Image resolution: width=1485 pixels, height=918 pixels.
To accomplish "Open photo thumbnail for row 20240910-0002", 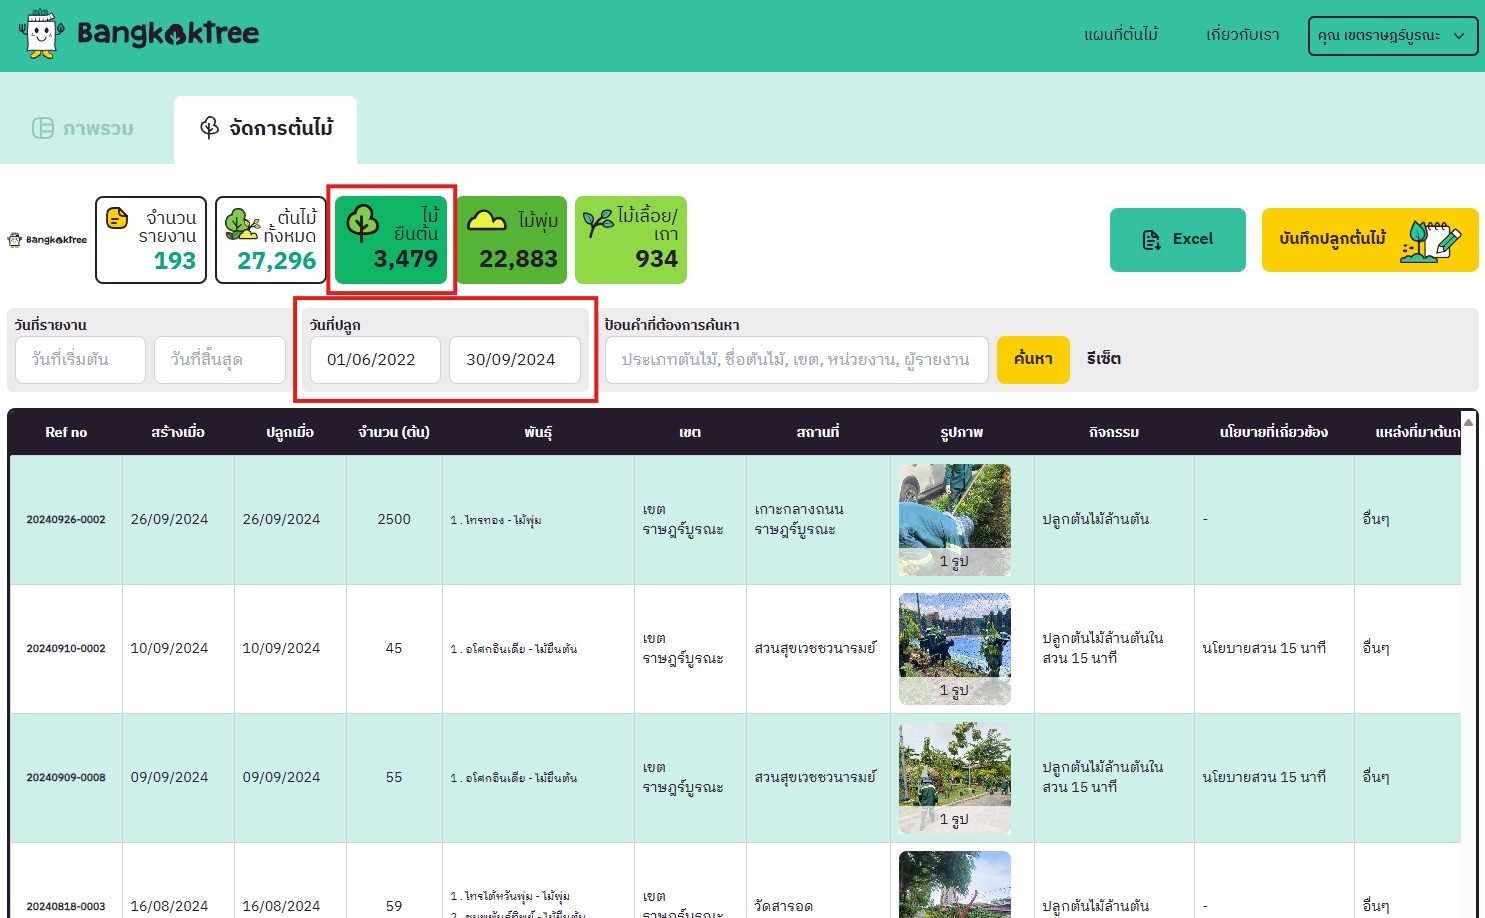I will 955,649.
